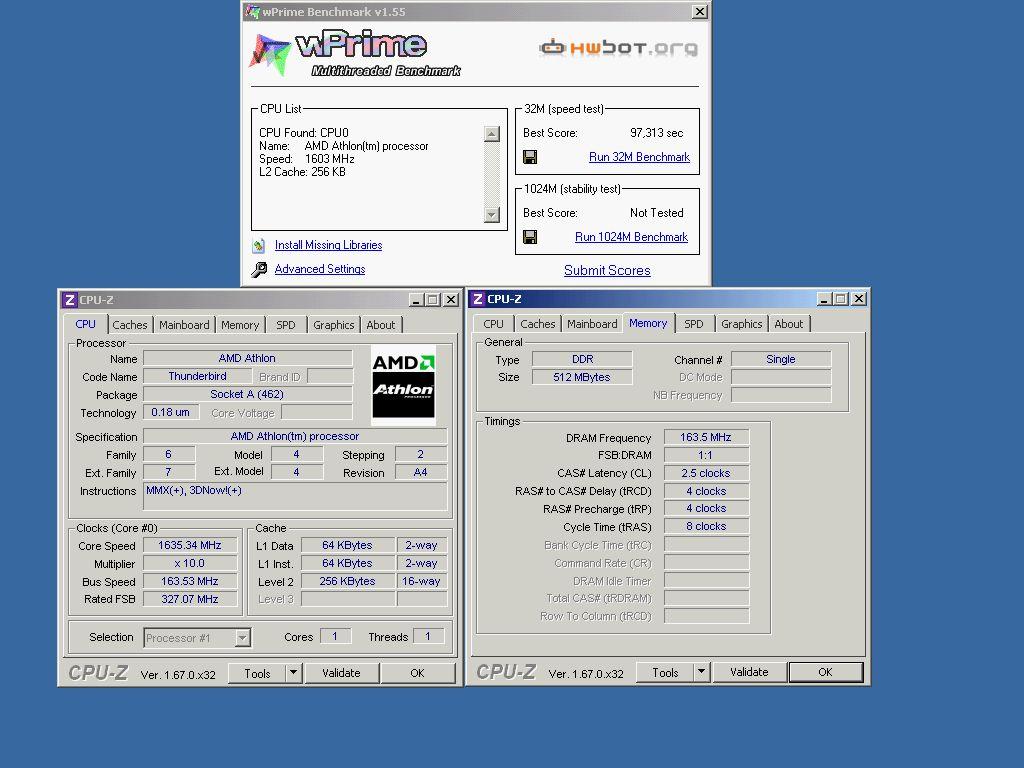Open Tools dropdown arrow in right CPU-Z
The height and width of the screenshot is (768, 1024).
701,672
